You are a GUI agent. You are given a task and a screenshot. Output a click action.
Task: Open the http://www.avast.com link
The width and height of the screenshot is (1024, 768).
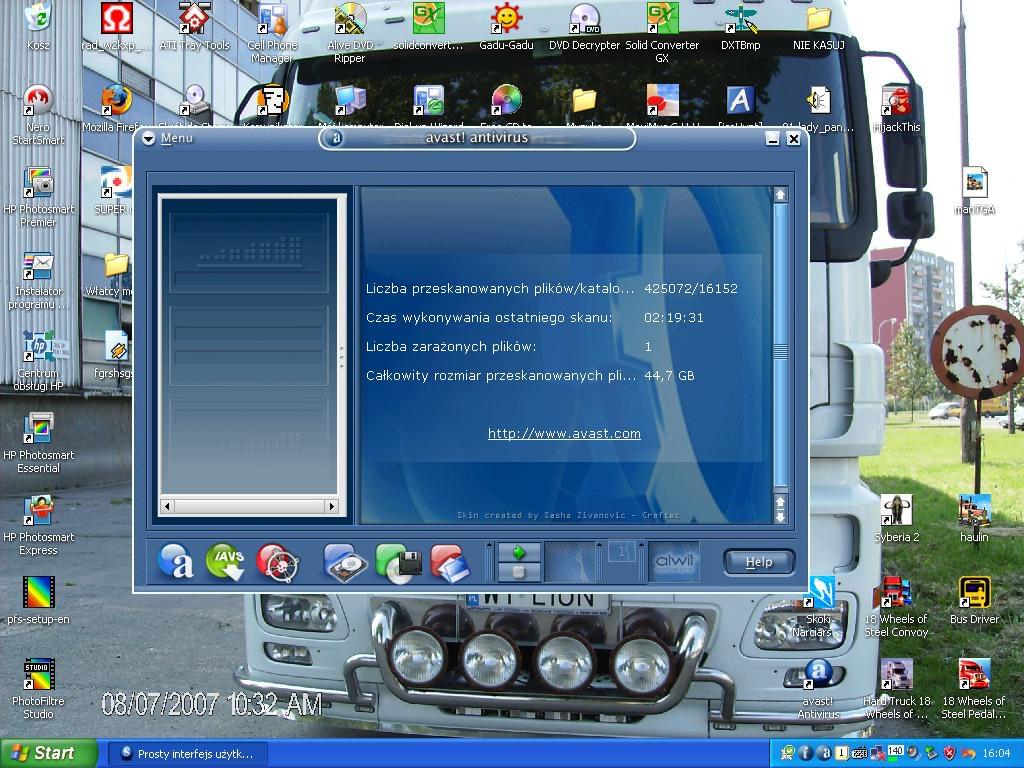(564, 434)
